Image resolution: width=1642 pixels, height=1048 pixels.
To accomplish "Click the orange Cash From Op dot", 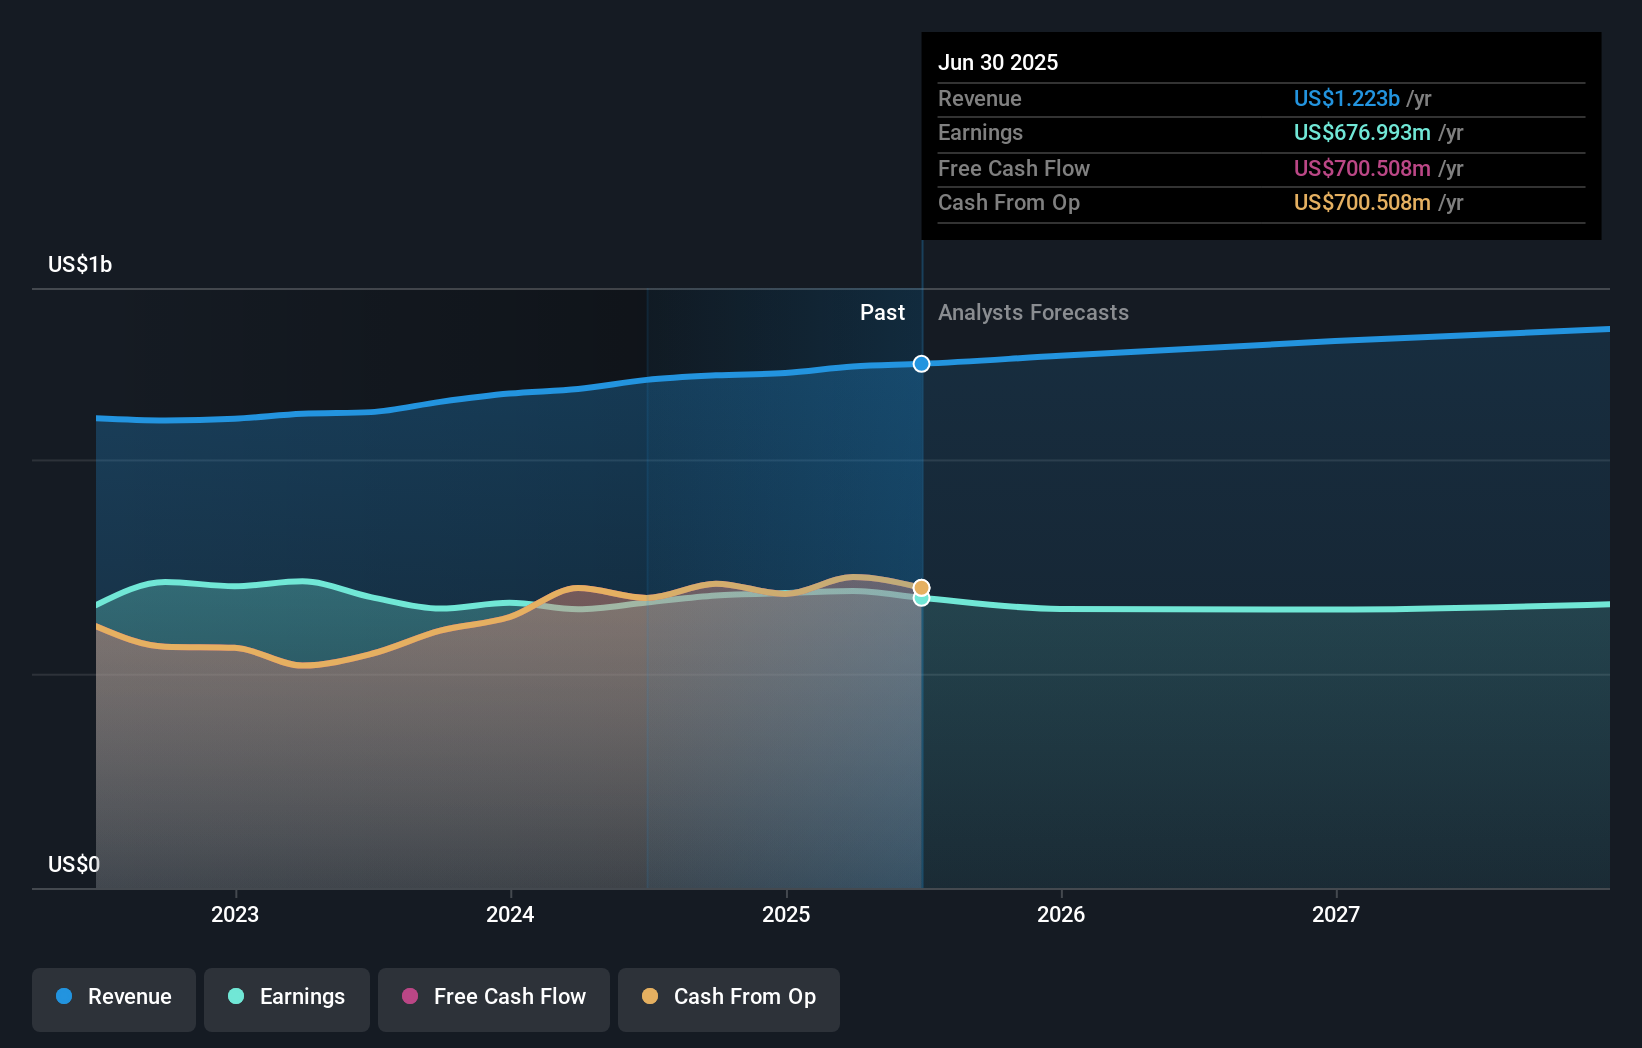I will (650, 996).
